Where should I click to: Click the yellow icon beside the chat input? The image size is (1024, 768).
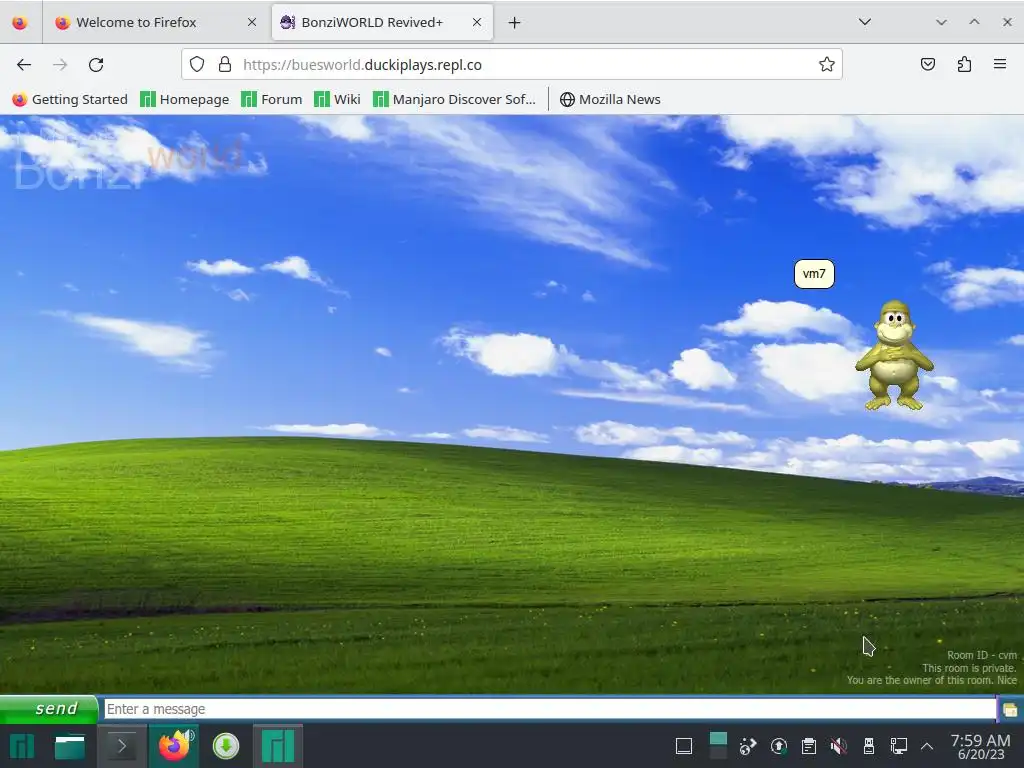(x=1010, y=710)
